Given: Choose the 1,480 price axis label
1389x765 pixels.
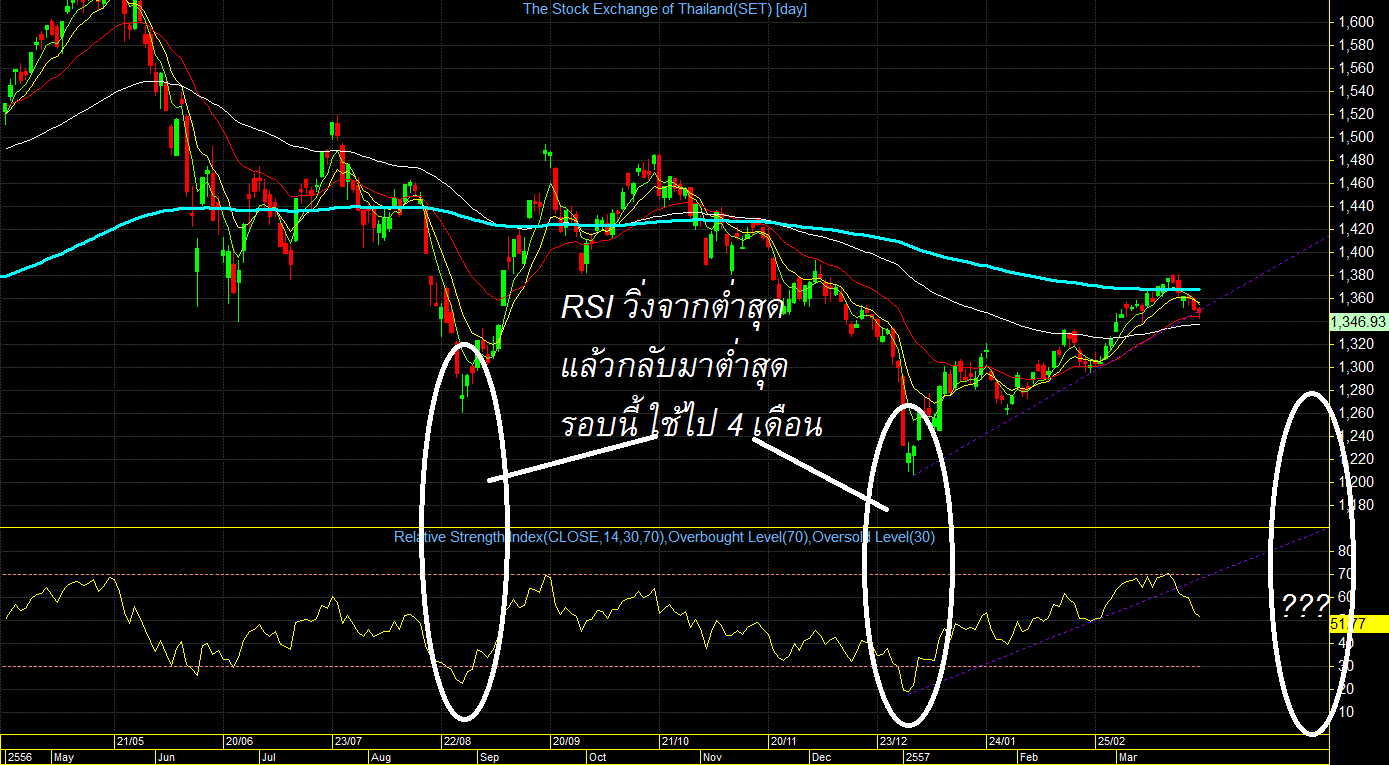Looking at the screenshot, I should pyautogui.click(x=1354, y=160).
